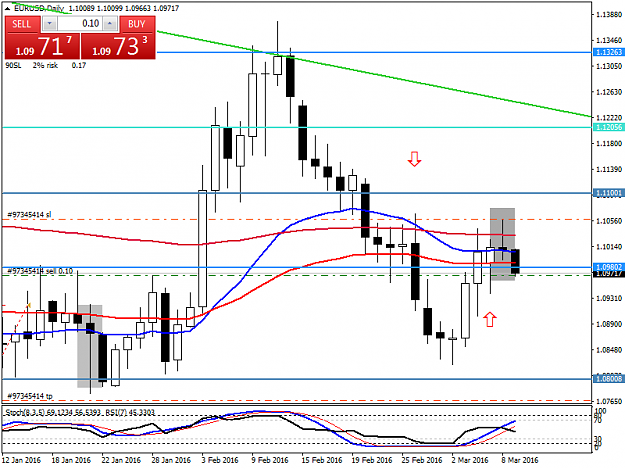Click the 0.17 lot size text
This screenshot has width=625, height=469.
coord(79,65)
